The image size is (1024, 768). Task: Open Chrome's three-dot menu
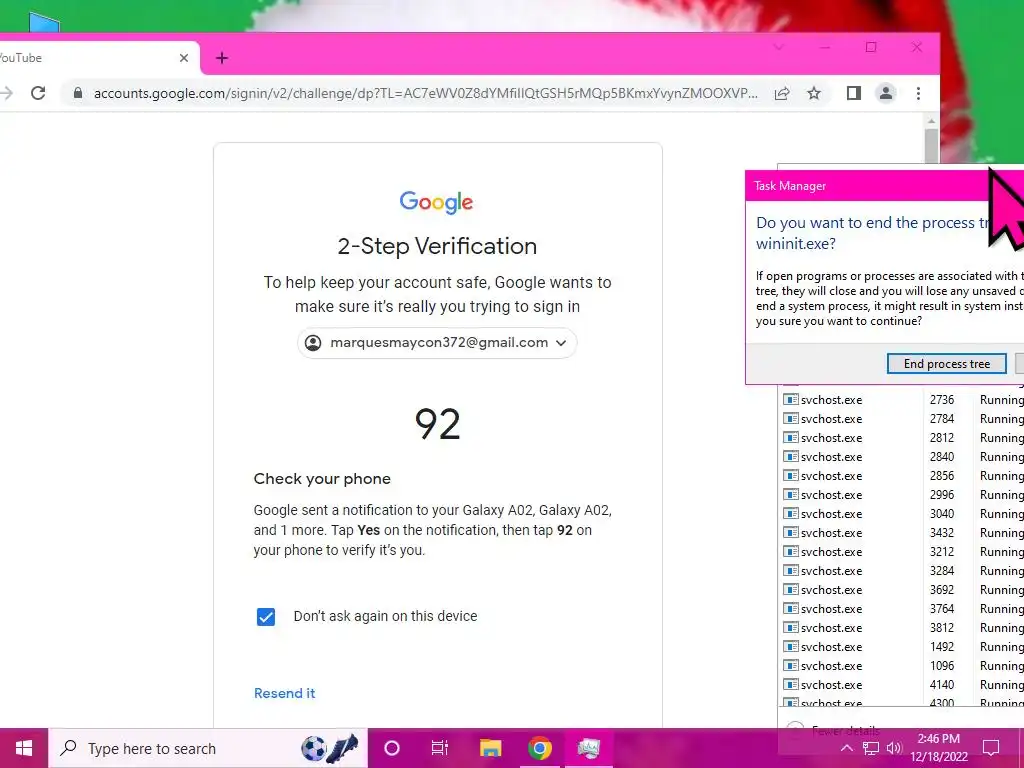pyautogui.click(x=918, y=93)
